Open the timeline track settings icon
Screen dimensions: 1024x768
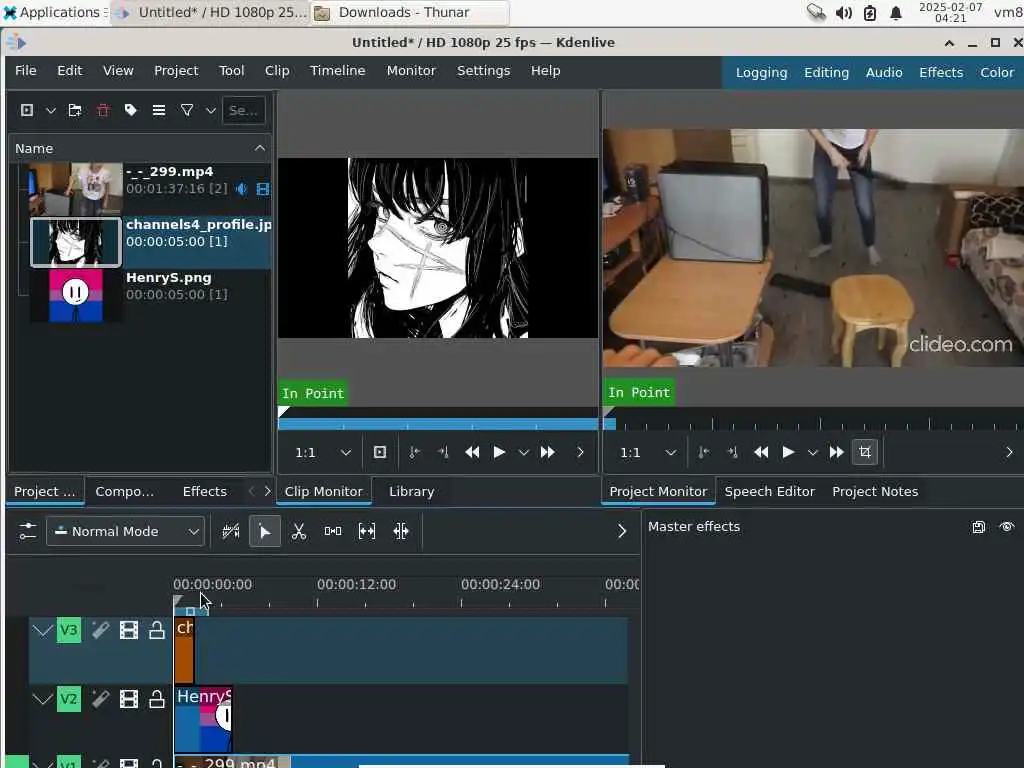(27, 531)
